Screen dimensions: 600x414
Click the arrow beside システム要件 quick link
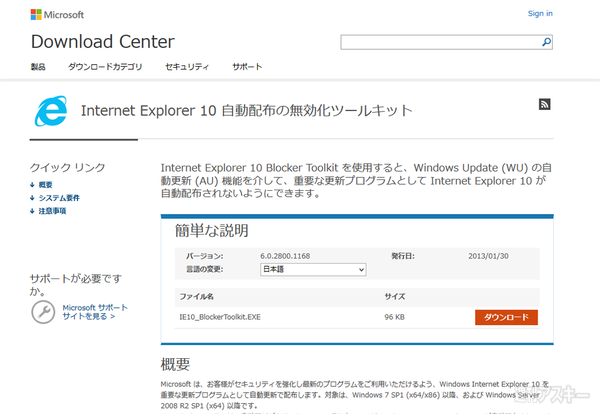32,198
